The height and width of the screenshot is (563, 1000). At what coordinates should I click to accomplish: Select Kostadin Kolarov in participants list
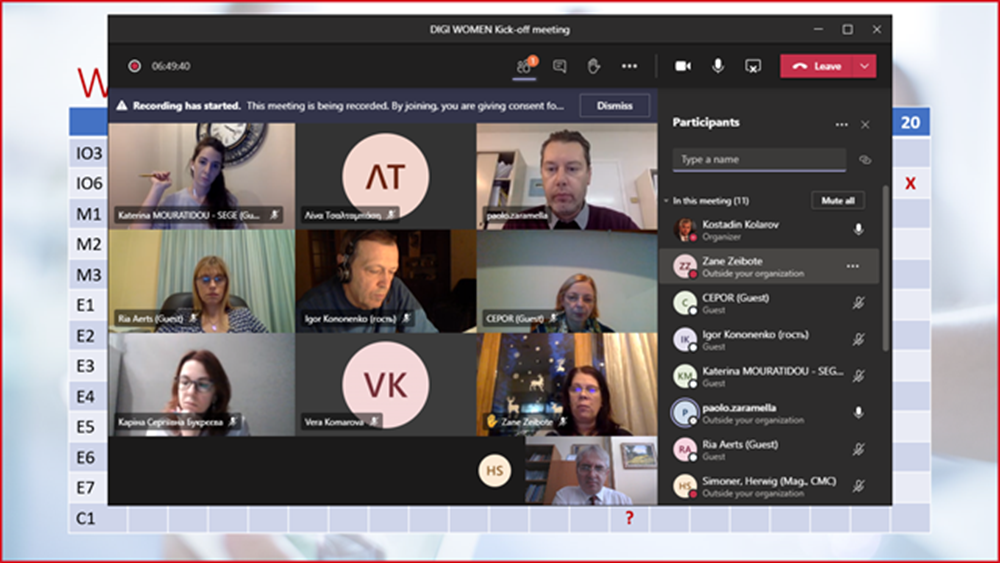(x=769, y=230)
